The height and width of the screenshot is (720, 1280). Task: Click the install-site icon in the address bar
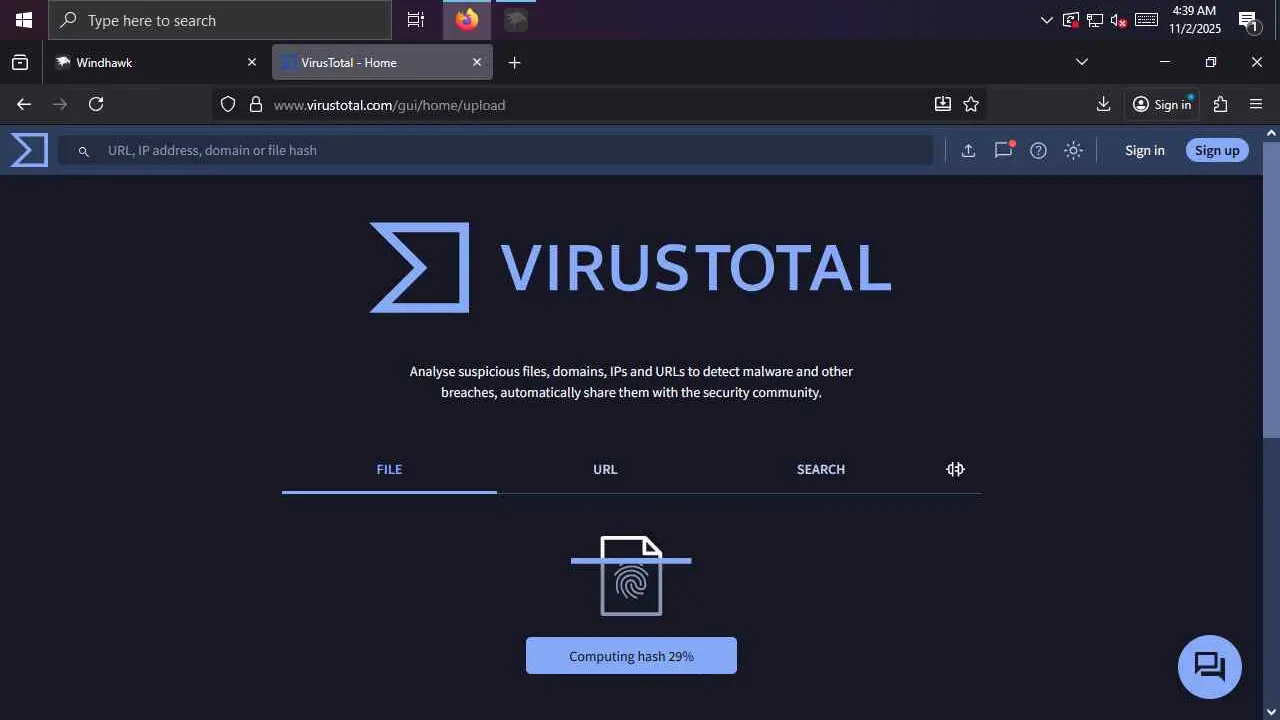coord(943,104)
